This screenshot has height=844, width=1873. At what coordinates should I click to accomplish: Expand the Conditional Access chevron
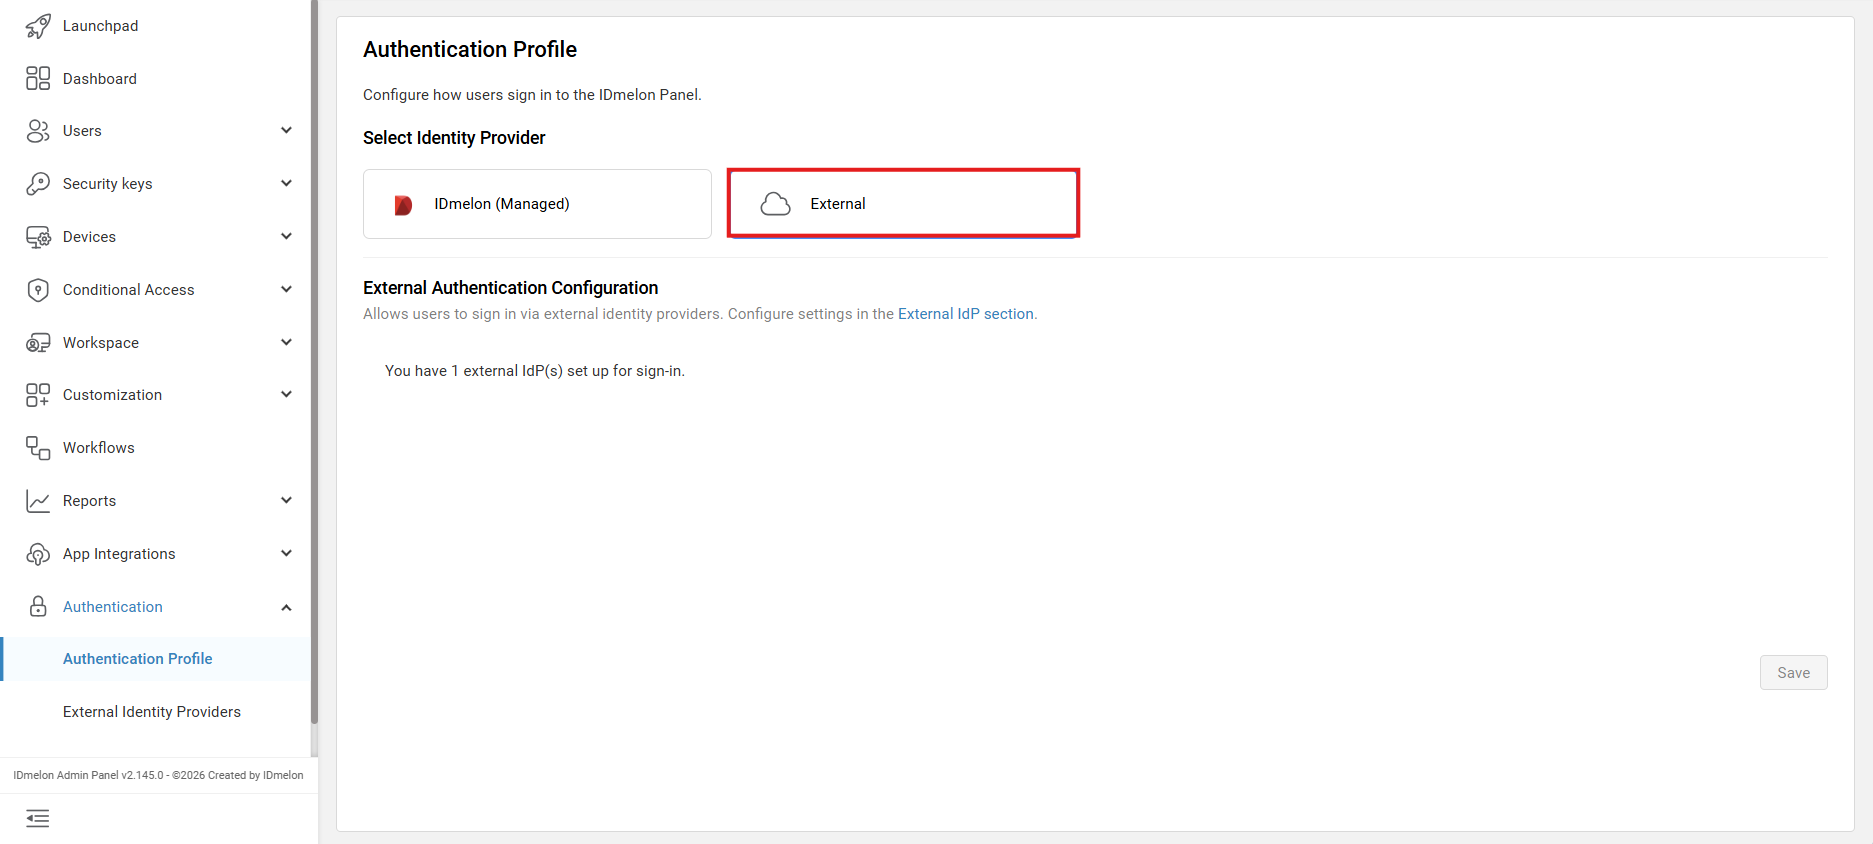[286, 290]
